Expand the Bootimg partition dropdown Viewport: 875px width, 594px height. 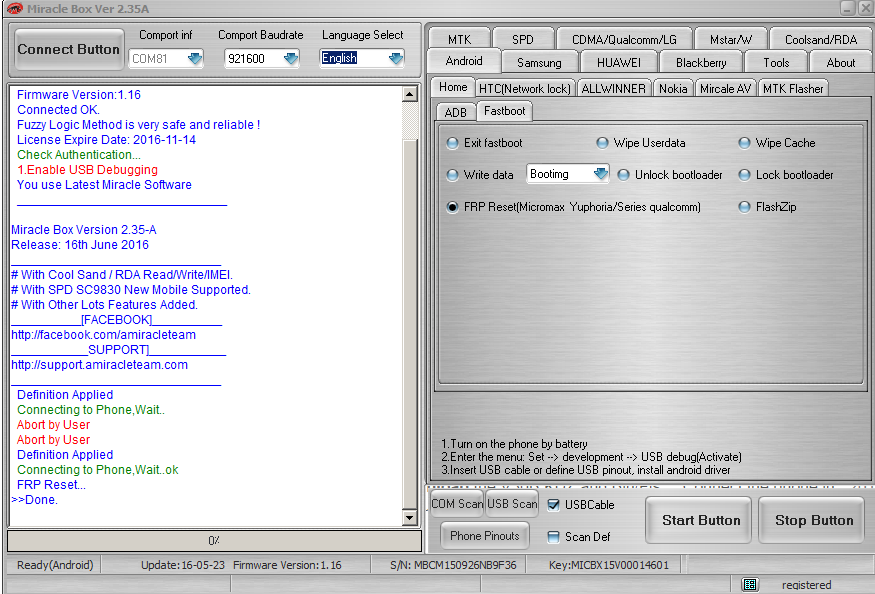click(600, 174)
